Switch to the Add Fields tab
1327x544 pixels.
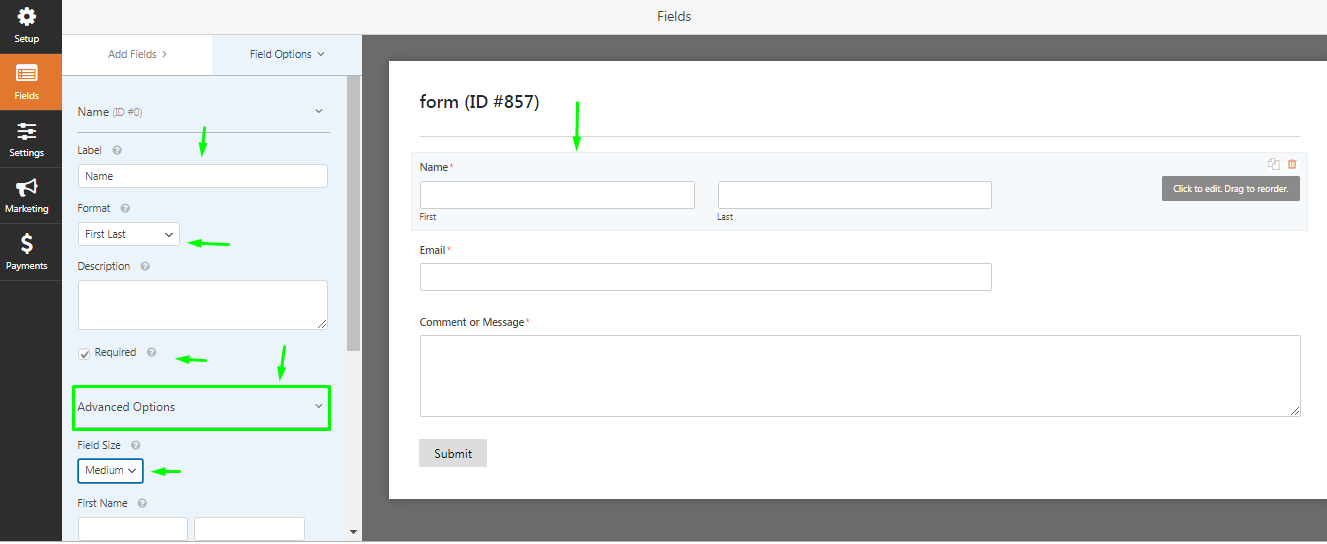[x=137, y=54]
